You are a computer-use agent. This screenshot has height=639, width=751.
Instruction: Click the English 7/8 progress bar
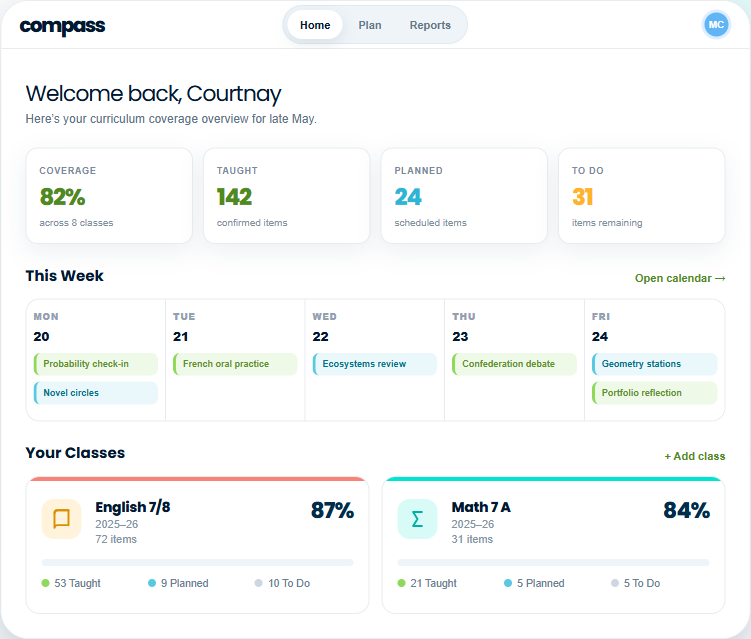pyautogui.click(x=197, y=562)
